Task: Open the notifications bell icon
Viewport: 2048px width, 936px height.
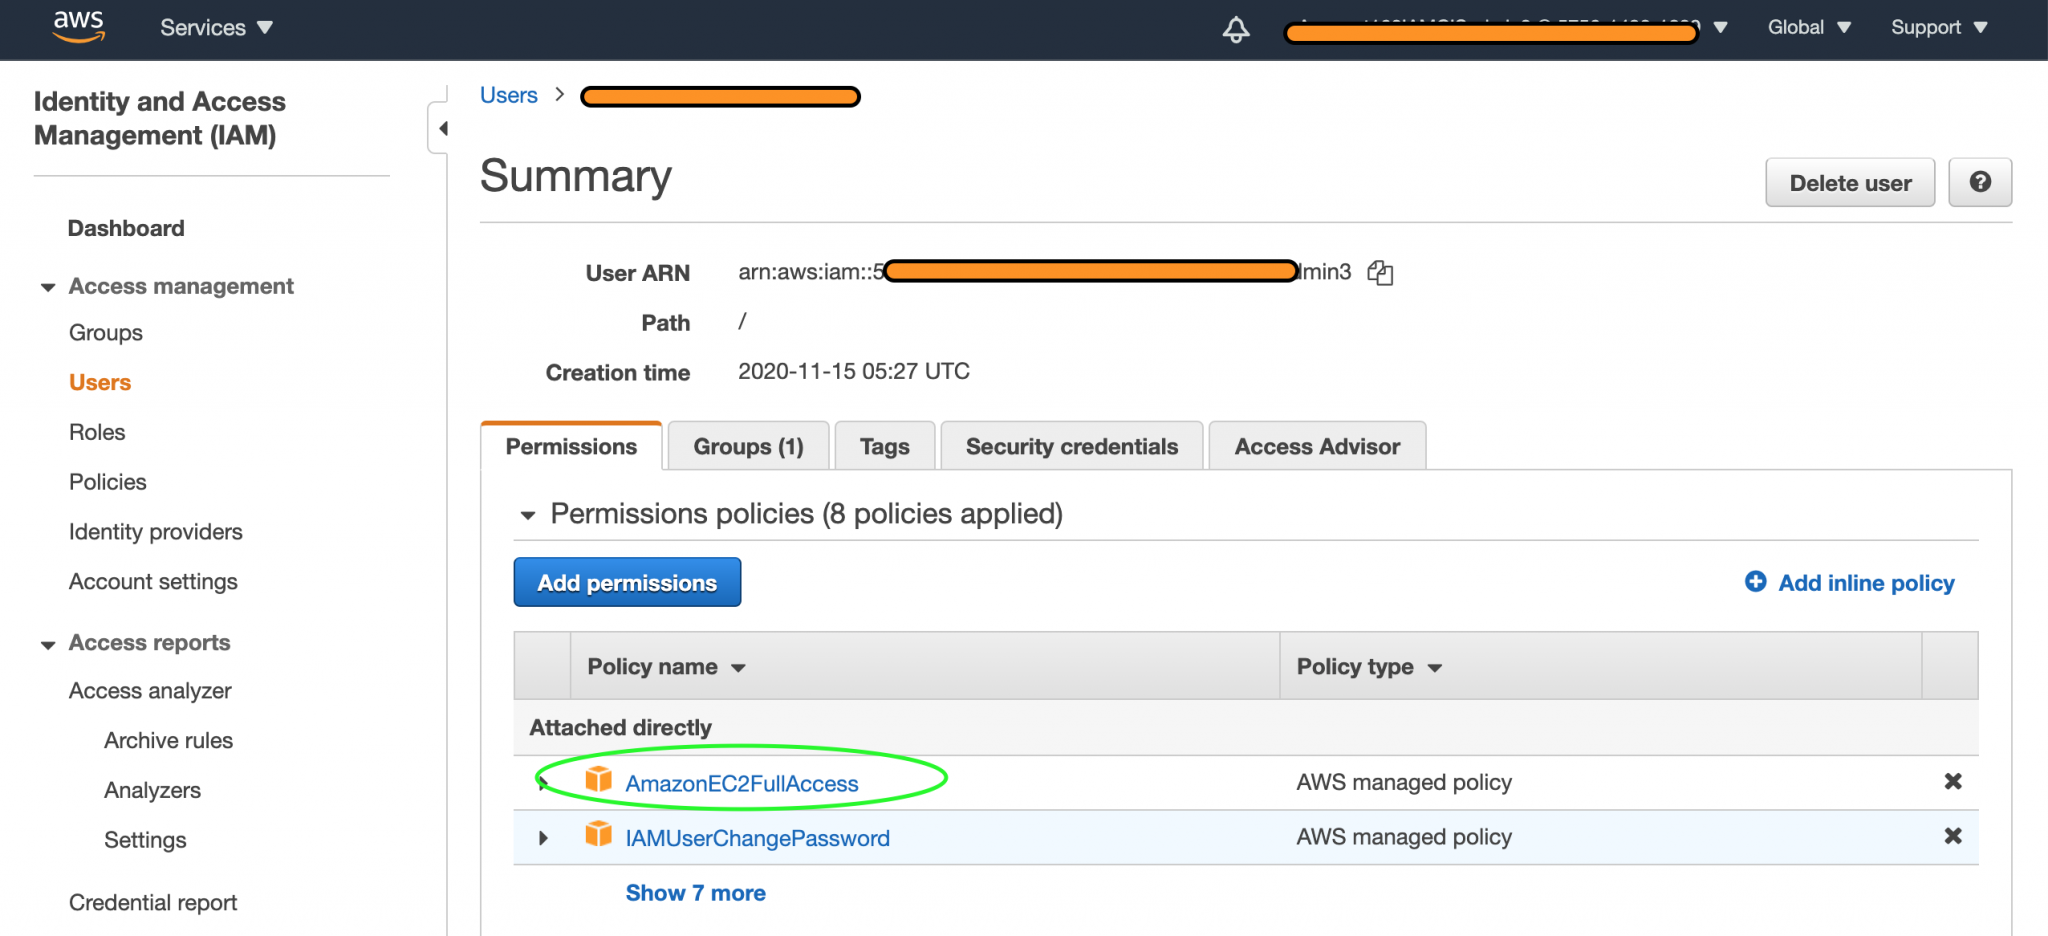Action: (1236, 30)
